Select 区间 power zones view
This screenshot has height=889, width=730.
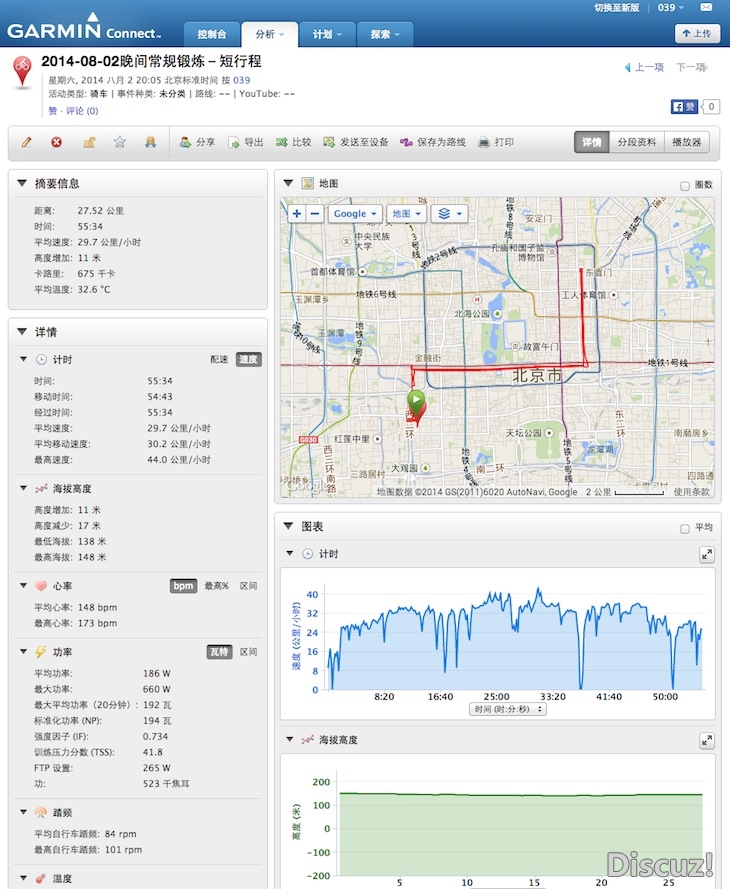click(248, 652)
